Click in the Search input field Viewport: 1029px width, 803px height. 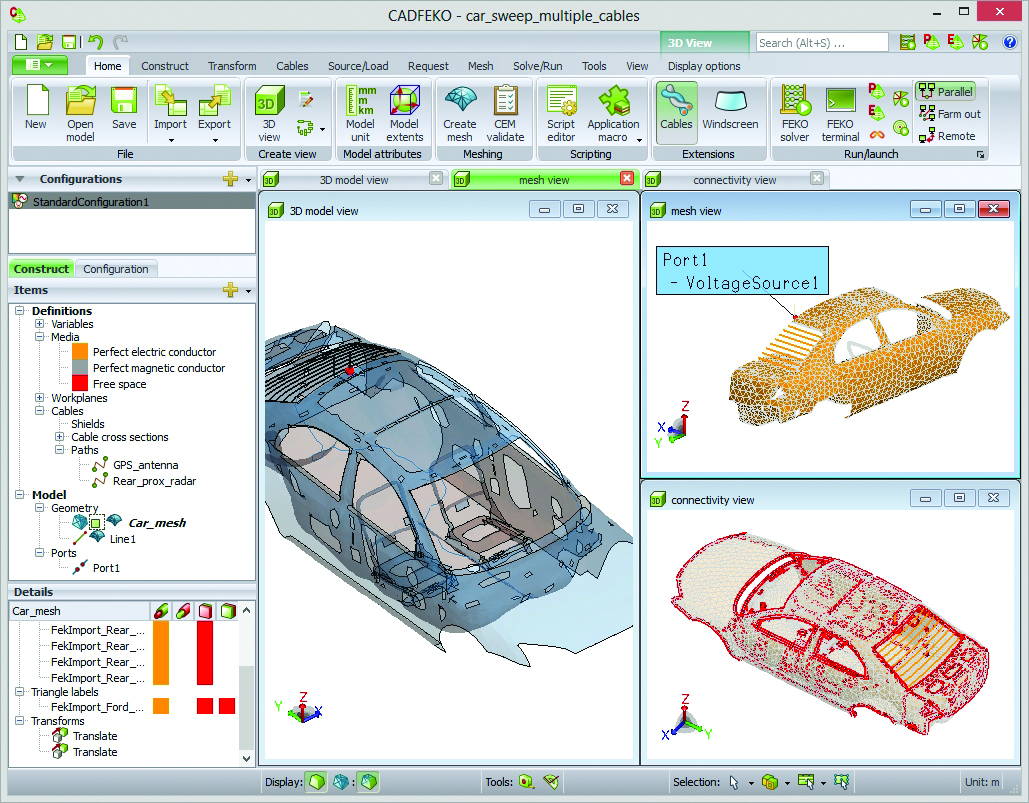(x=821, y=43)
